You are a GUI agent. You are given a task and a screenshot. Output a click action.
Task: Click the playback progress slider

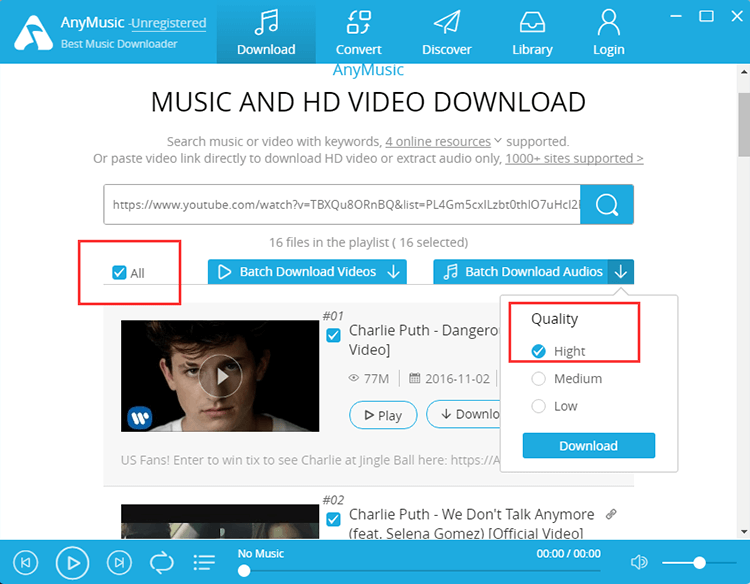point(420,571)
